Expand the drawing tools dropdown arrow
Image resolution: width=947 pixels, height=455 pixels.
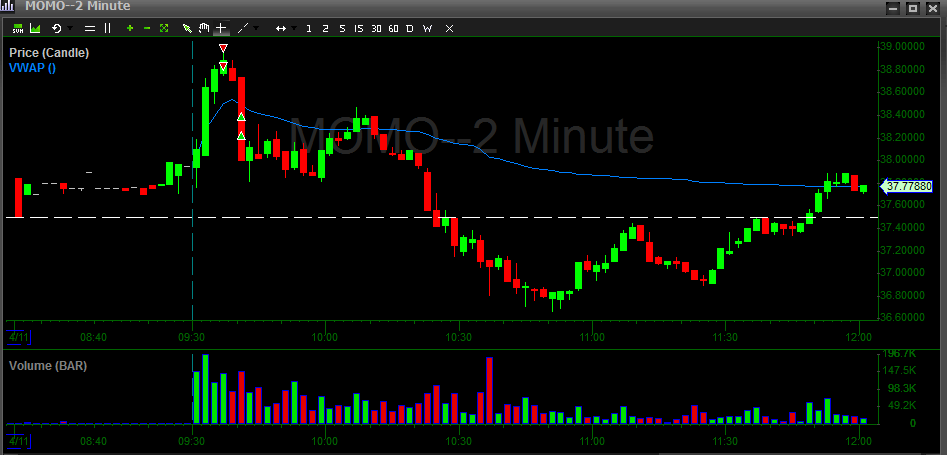[x=256, y=28]
